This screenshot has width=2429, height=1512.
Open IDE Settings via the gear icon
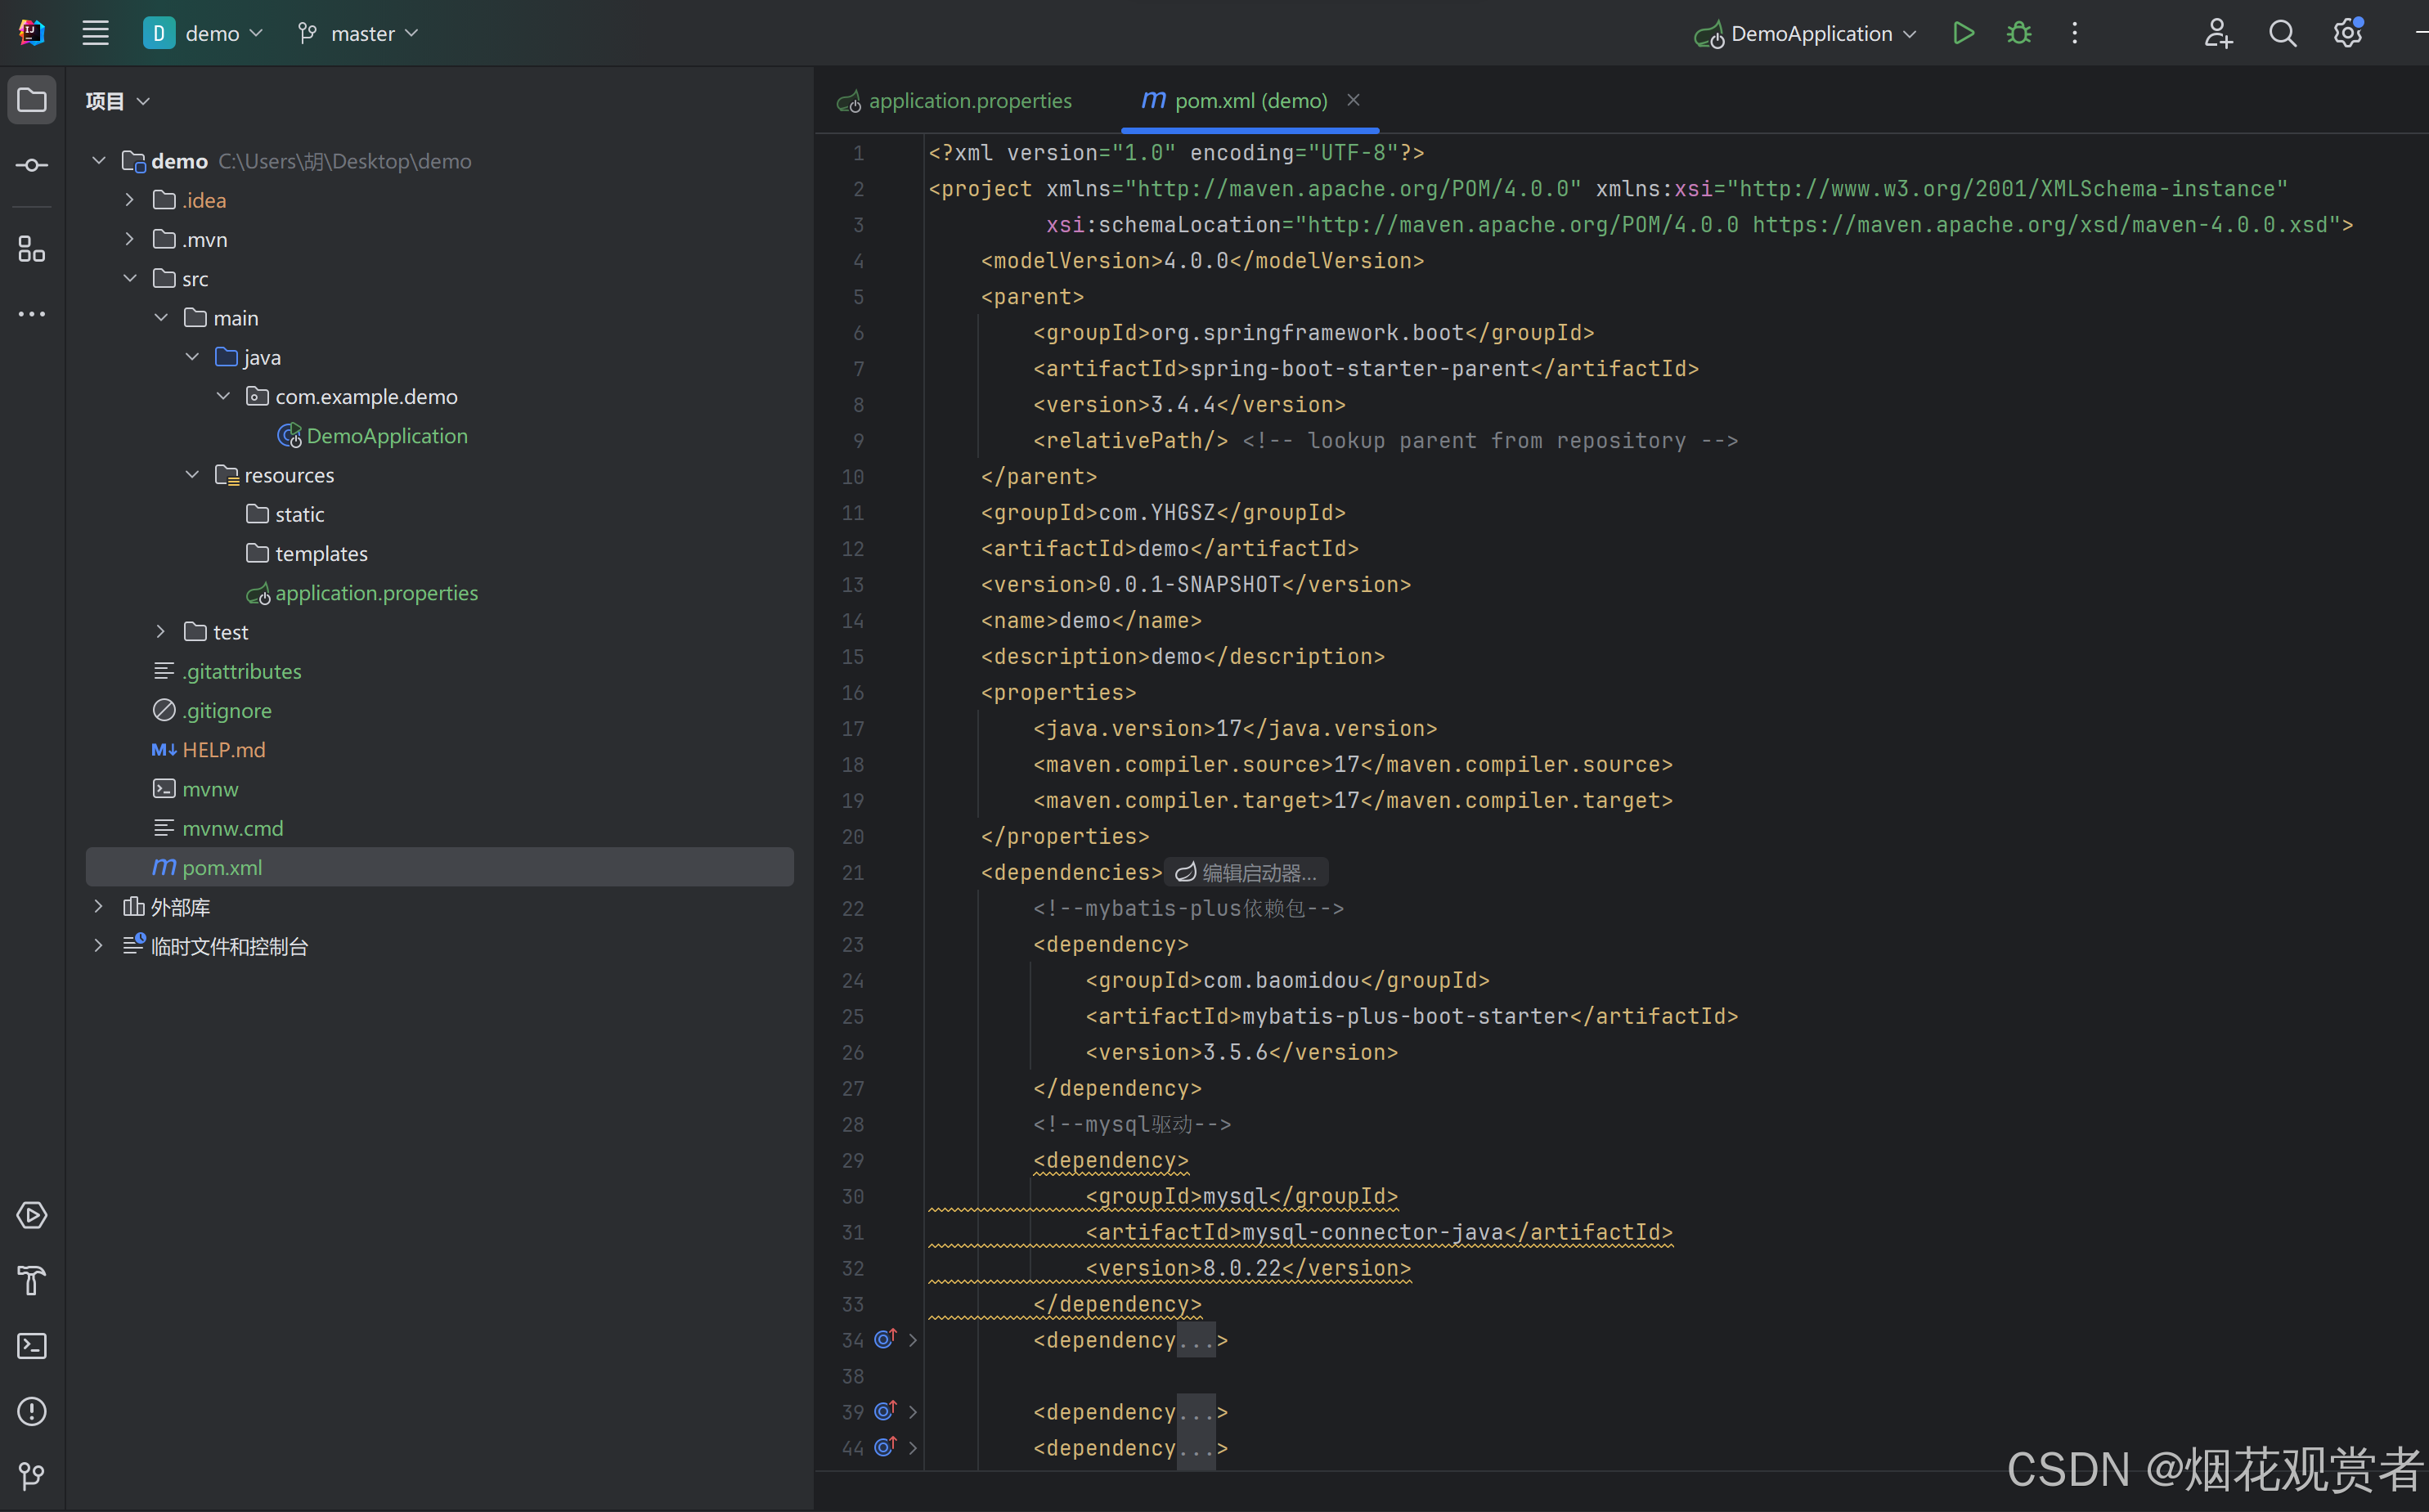2347,32
